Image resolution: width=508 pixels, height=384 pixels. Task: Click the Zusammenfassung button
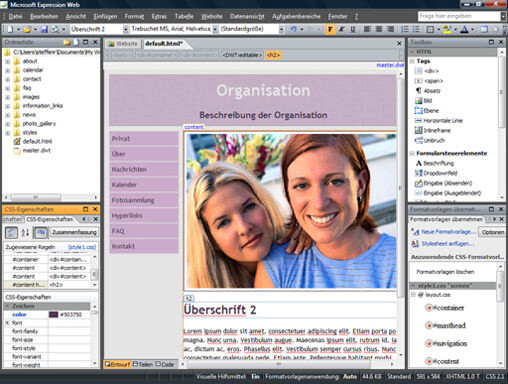pos(74,232)
